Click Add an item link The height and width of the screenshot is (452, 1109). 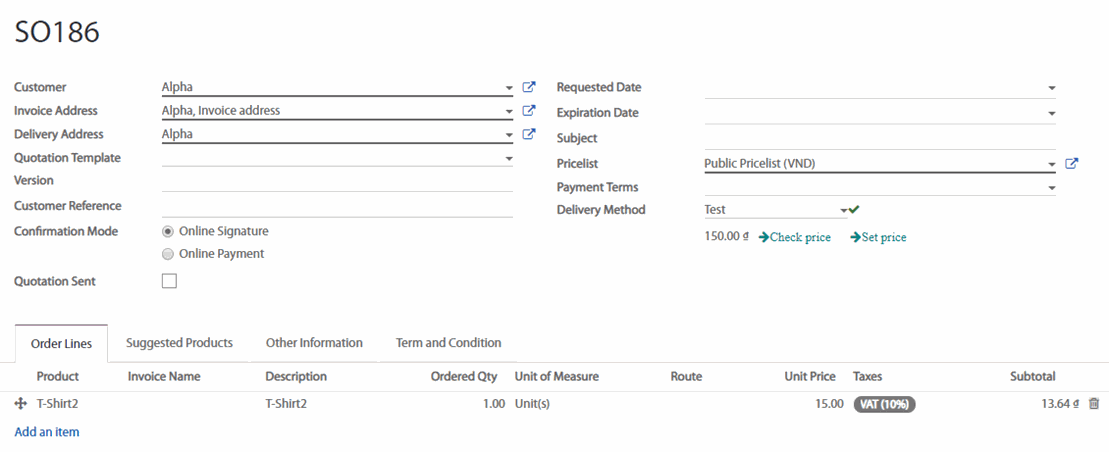pos(47,432)
